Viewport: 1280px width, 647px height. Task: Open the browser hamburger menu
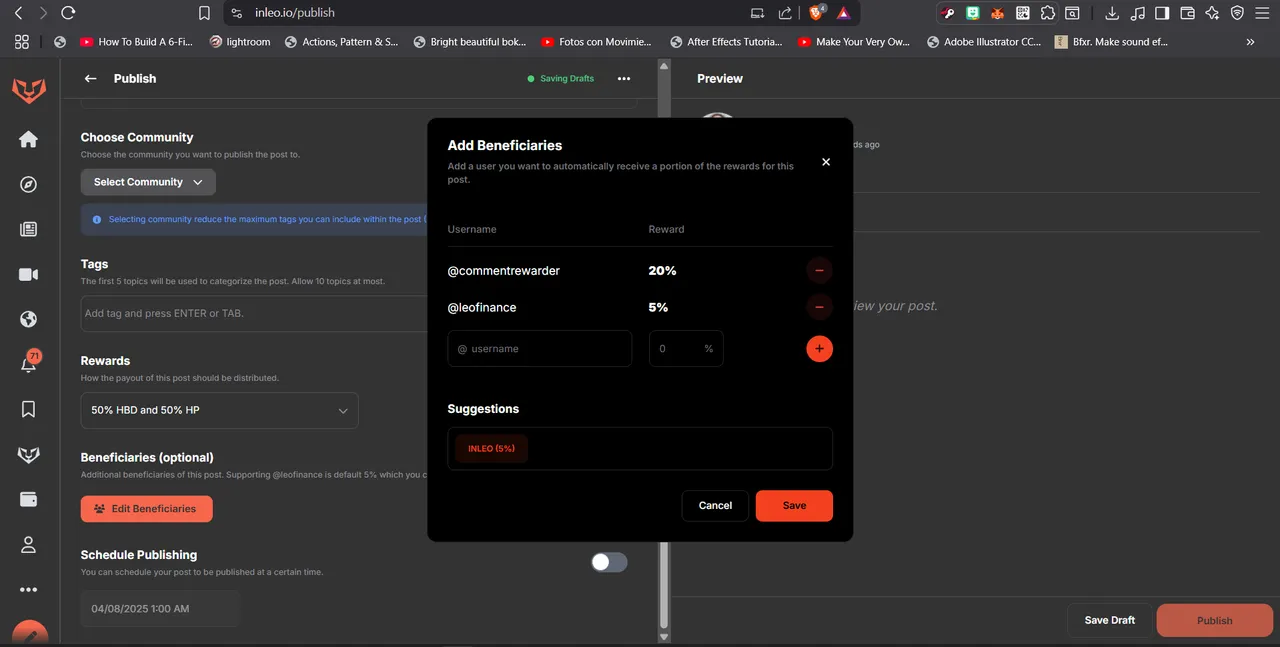coord(1262,13)
